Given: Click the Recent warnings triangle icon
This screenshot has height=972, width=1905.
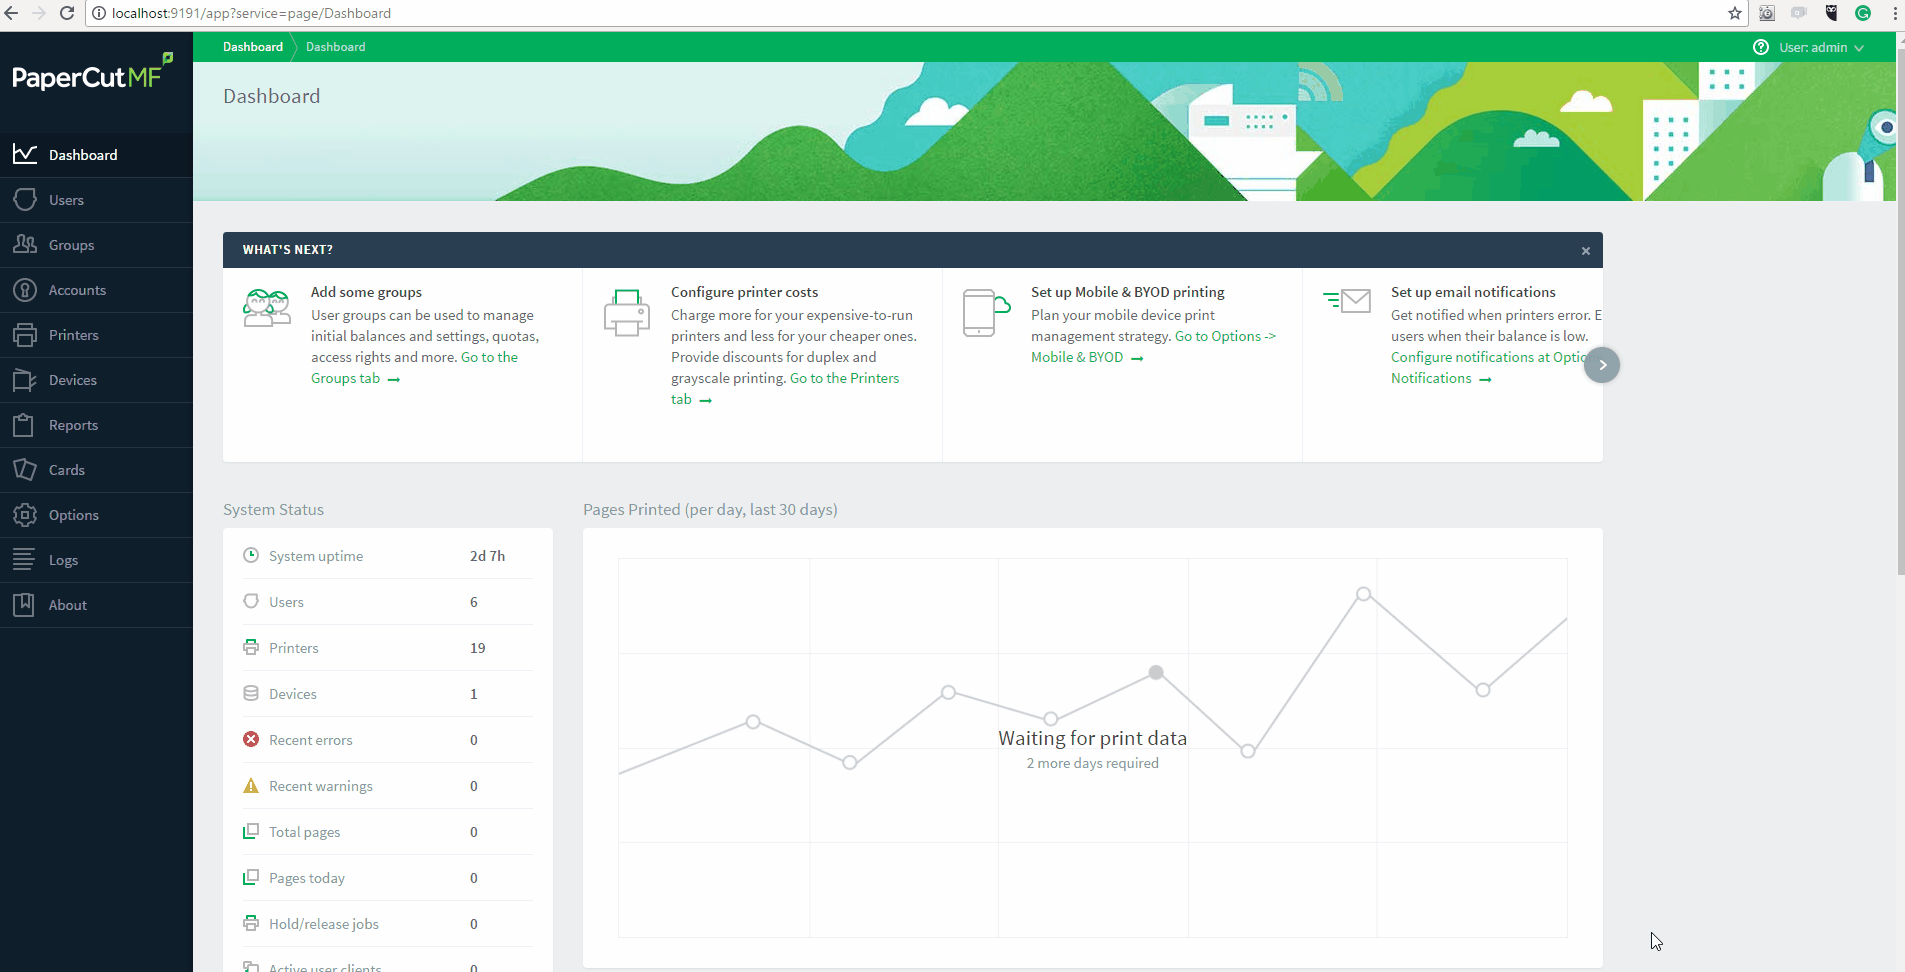Looking at the screenshot, I should pyautogui.click(x=251, y=785).
